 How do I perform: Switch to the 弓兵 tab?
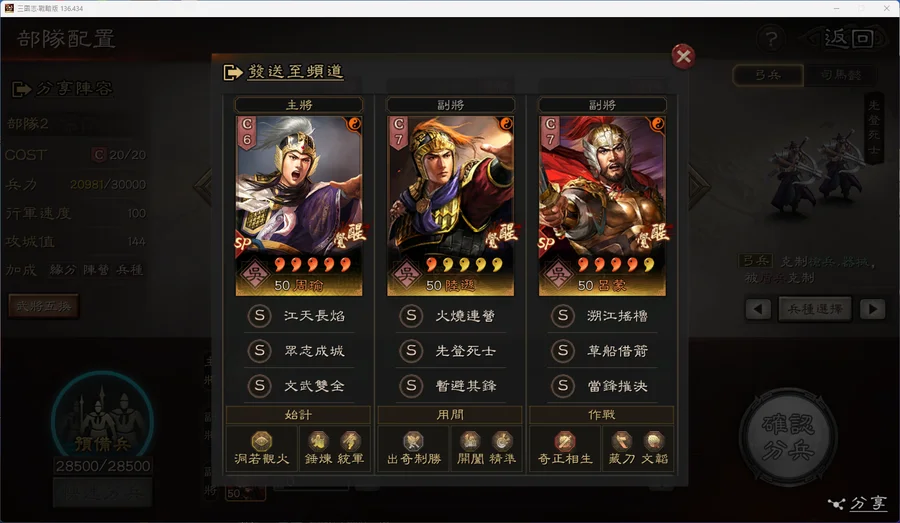768,75
